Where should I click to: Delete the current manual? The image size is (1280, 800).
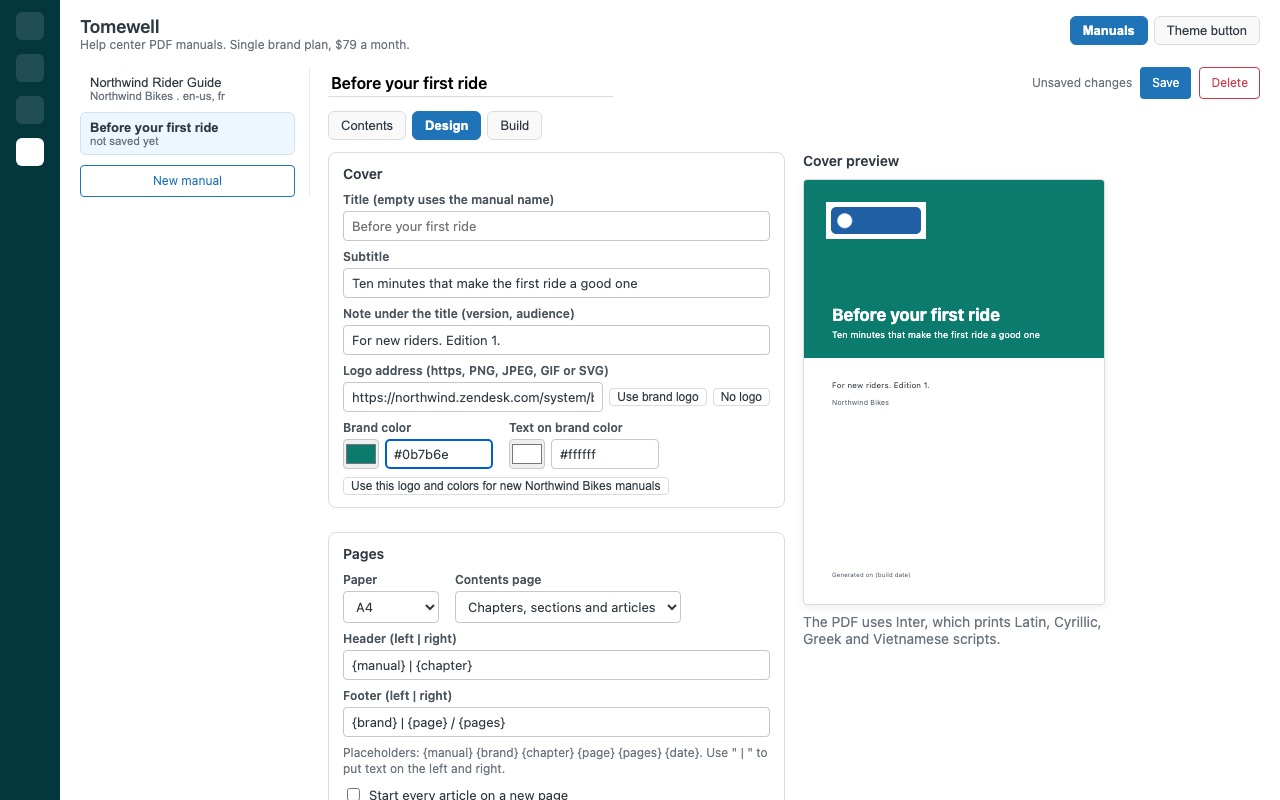pos(1229,83)
